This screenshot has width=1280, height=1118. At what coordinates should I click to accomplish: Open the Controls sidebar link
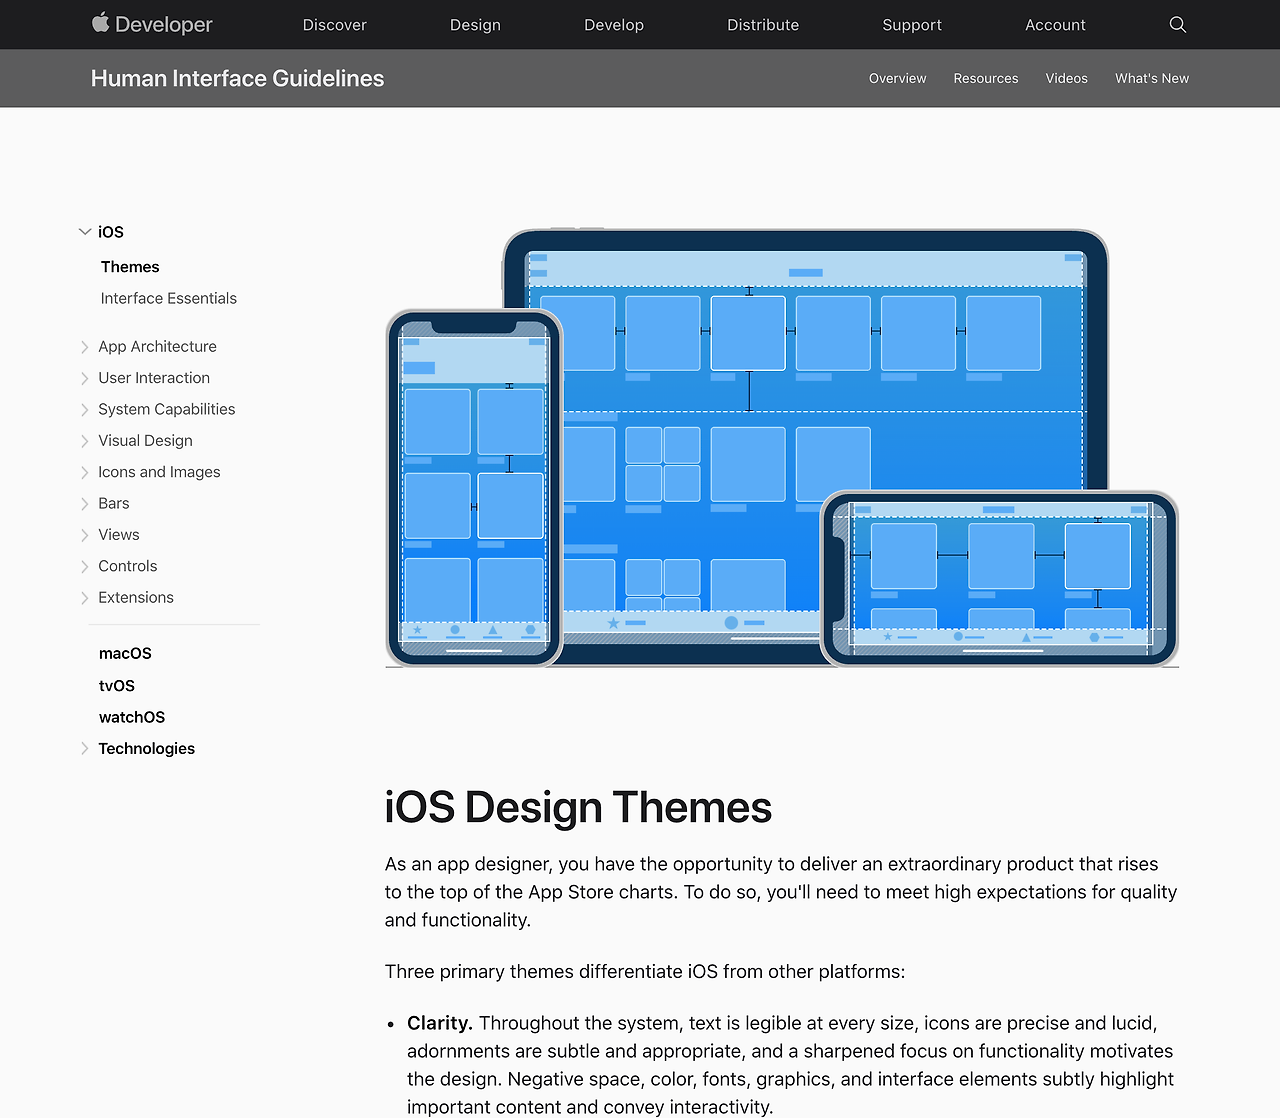click(x=128, y=566)
